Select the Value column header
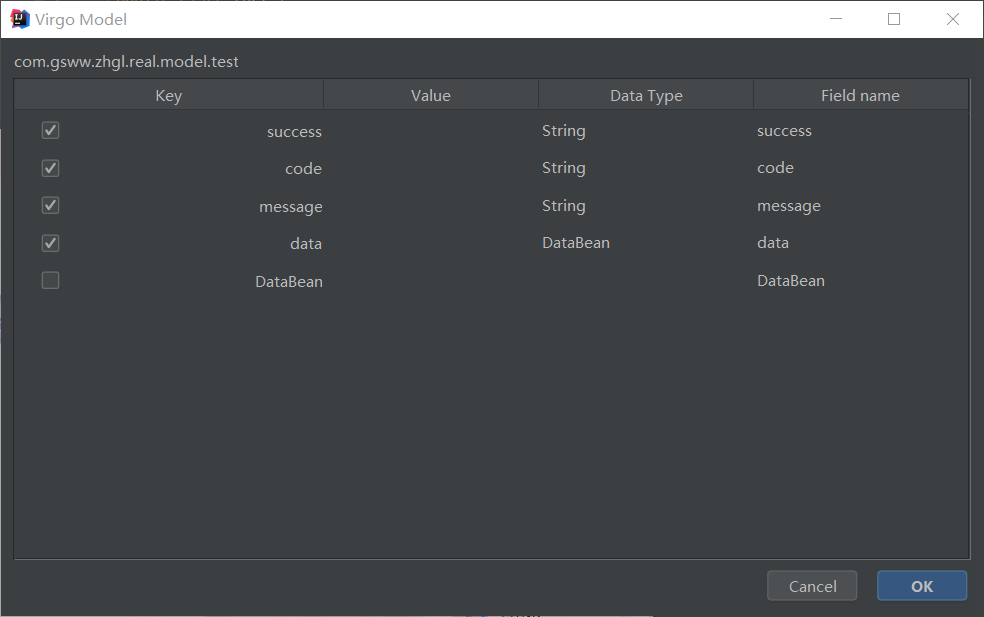Image resolution: width=984 pixels, height=617 pixels. pos(430,94)
